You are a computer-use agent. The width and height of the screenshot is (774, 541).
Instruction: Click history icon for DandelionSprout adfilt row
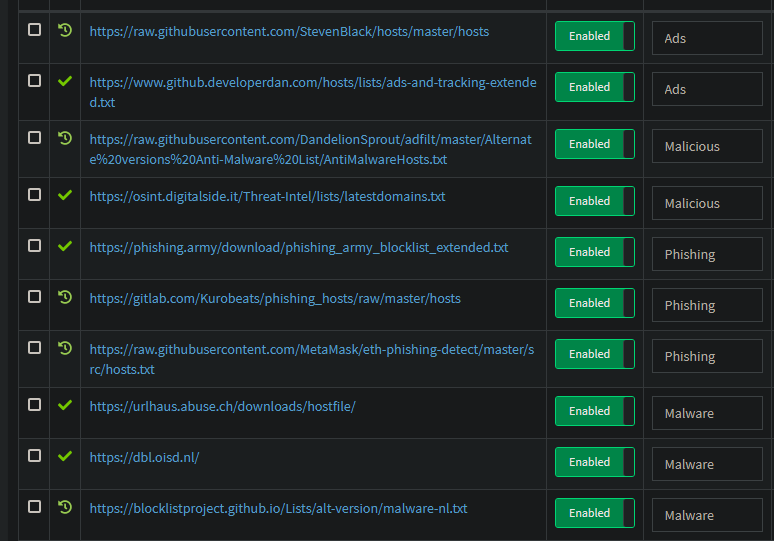tap(65, 138)
